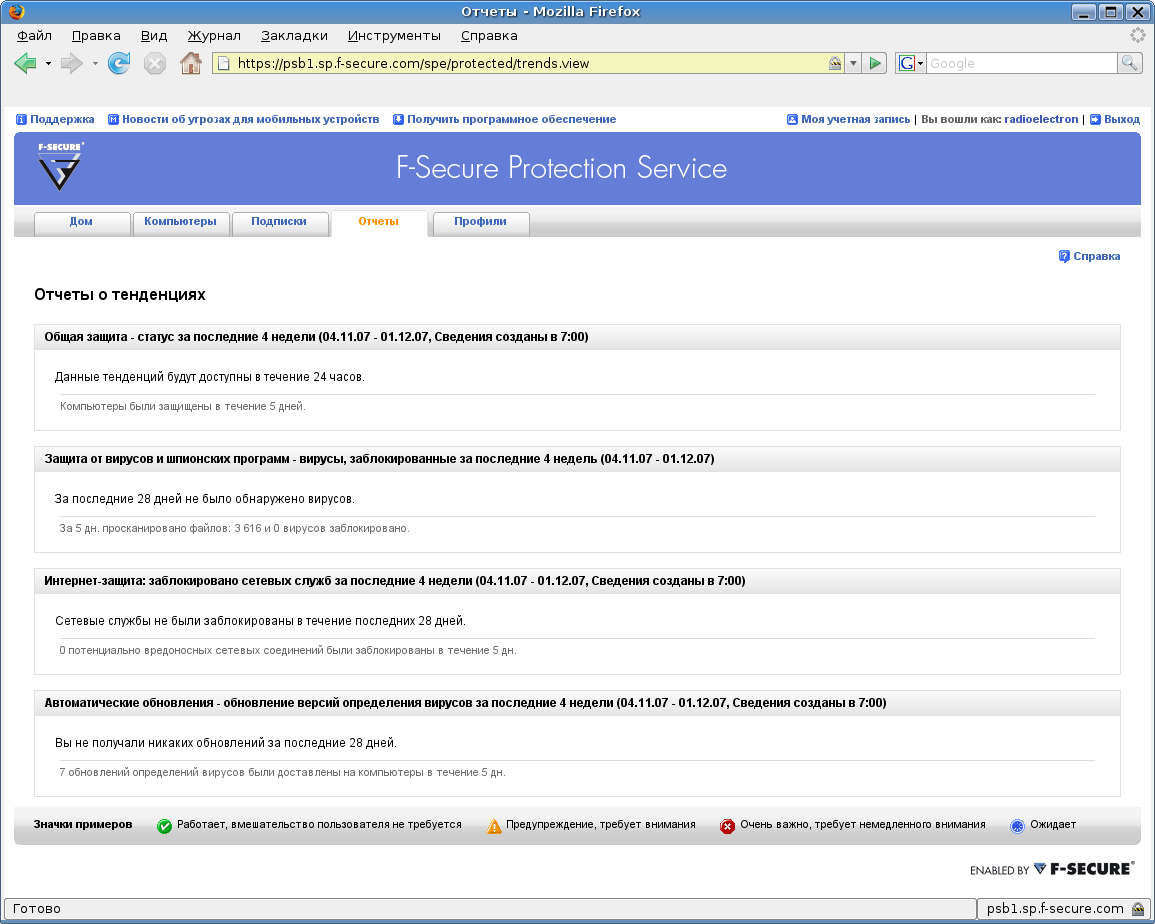Image resolution: width=1155 pixels, height=924 pixels.
Task: Click the download icon beside Получить программное обеспечение
Action: click(399, 119)
